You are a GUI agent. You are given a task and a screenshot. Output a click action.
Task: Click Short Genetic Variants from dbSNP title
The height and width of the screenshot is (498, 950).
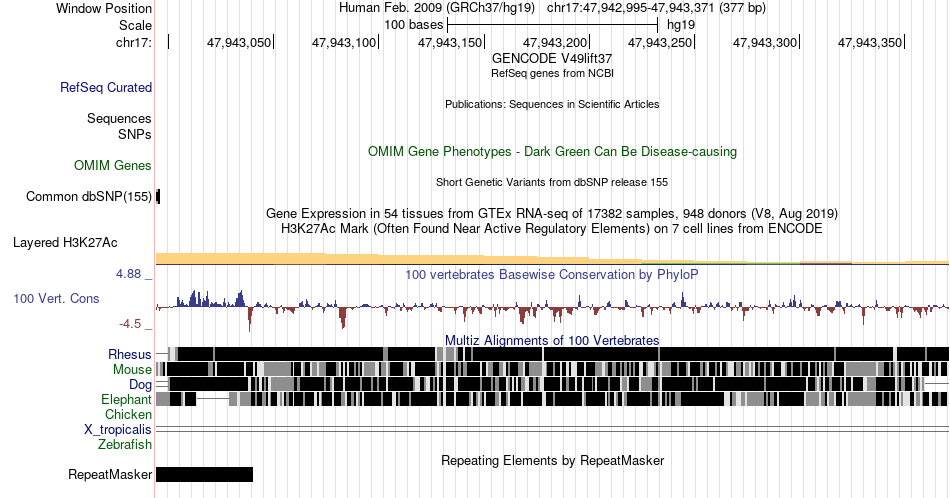(552, 182)
